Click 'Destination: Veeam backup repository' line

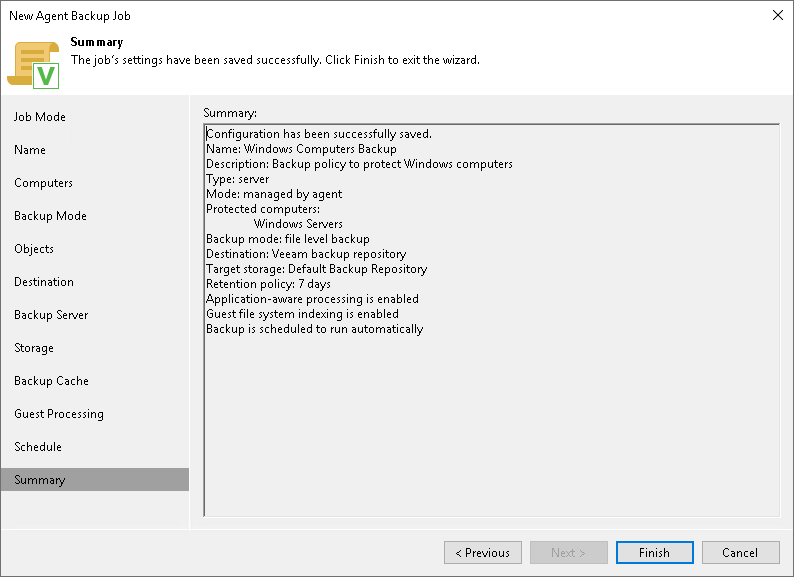click(306, 254)
